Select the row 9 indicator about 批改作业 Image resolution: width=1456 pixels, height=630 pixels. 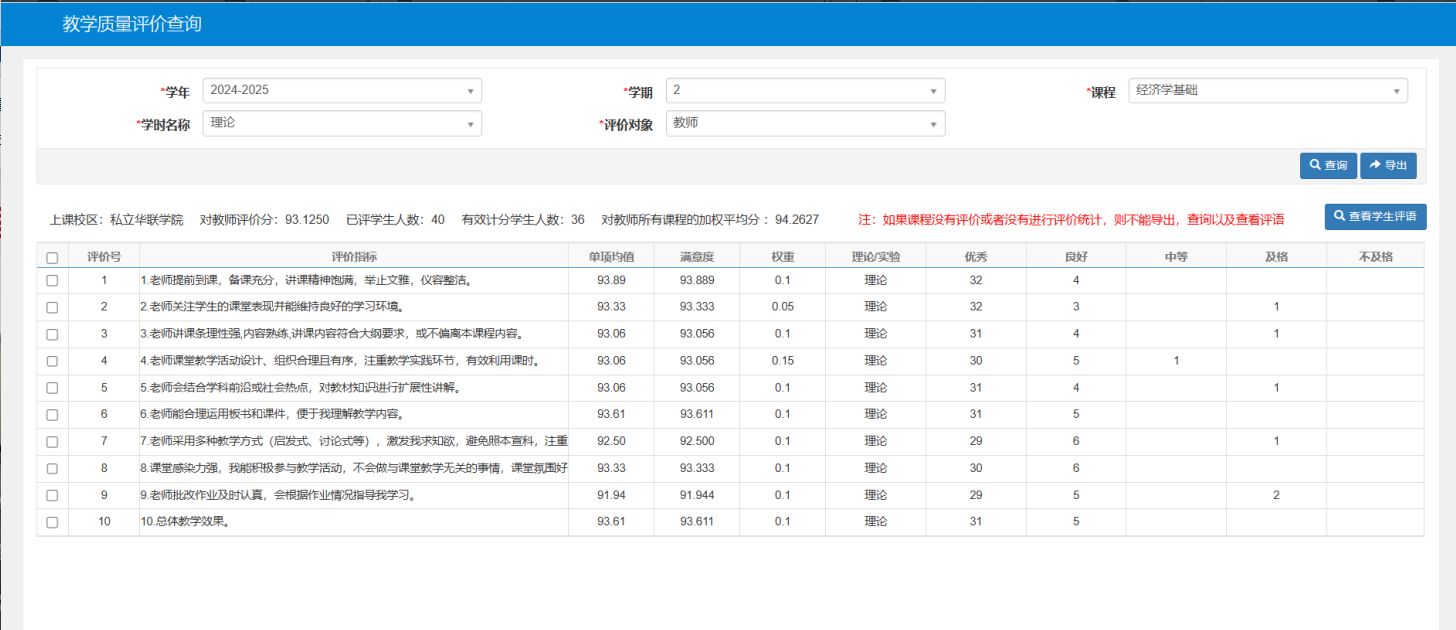277,495
